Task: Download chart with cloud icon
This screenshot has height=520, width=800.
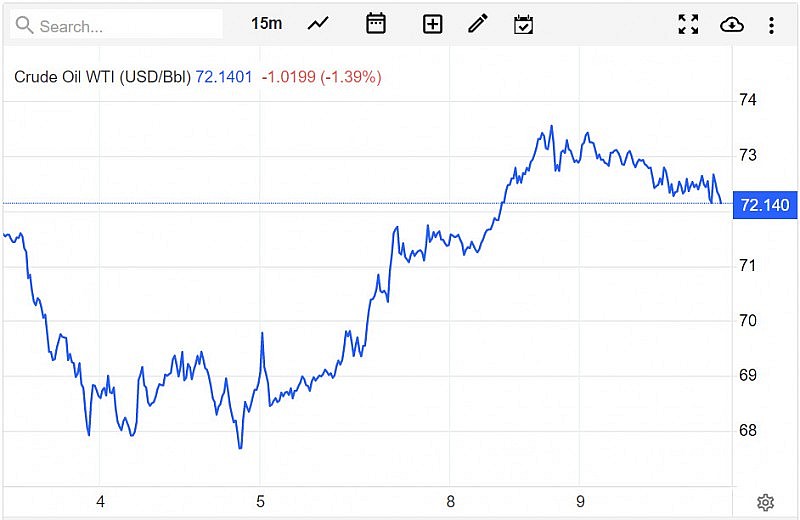Action: coord(732,24)
